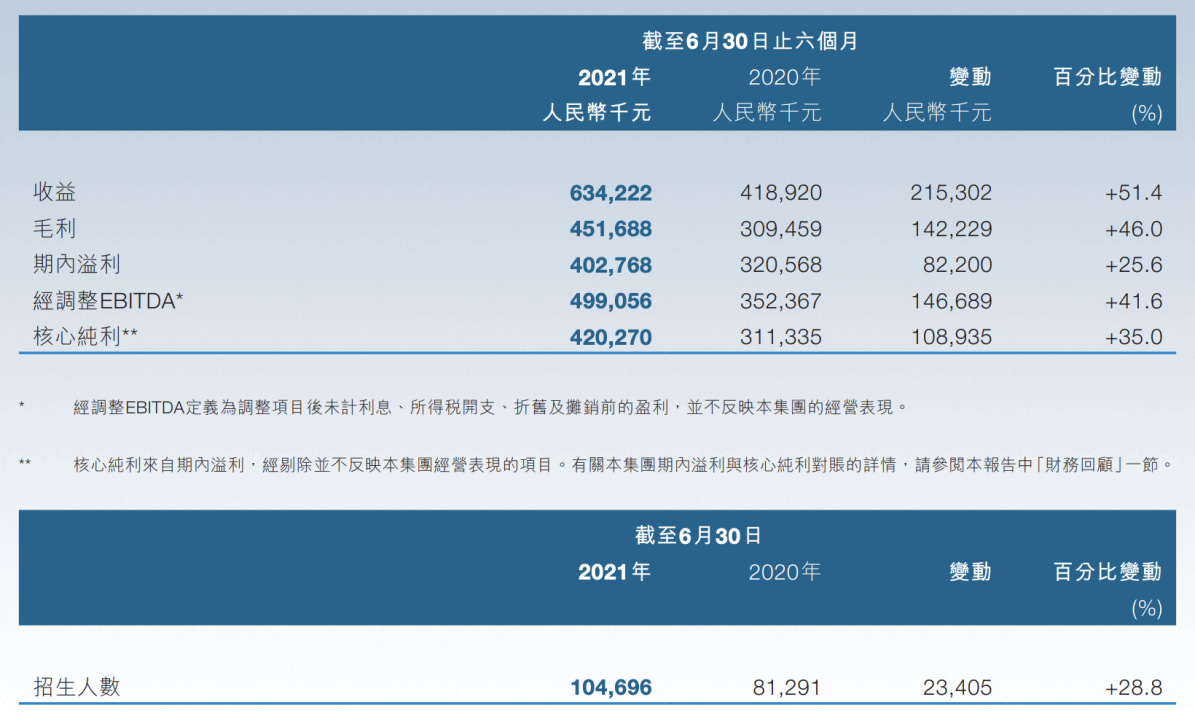Click the 2020 enrollment figure 81,291
The width and height of the screenshot is (1195, 713).
point(786,687)
